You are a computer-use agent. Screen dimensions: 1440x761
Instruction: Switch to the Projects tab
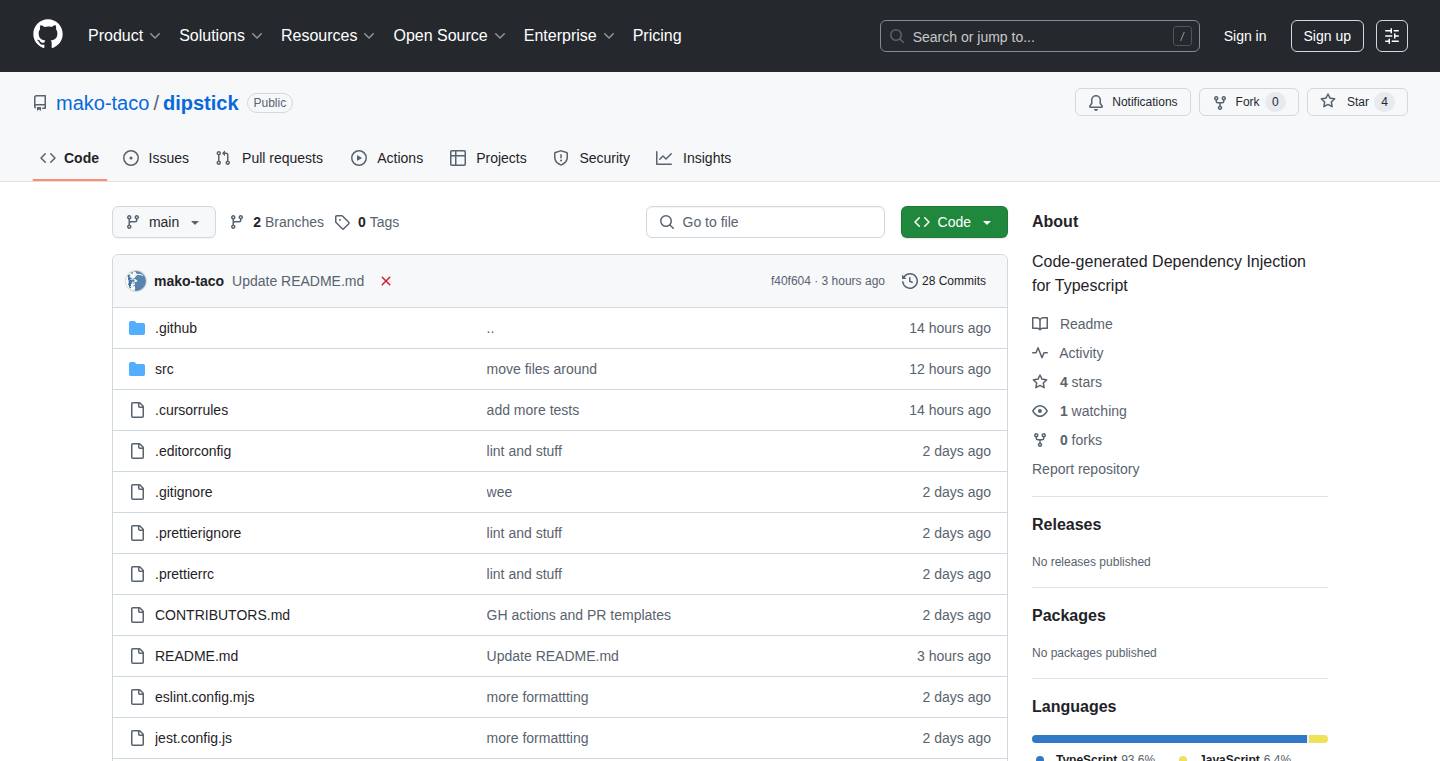tap(488, 158)
